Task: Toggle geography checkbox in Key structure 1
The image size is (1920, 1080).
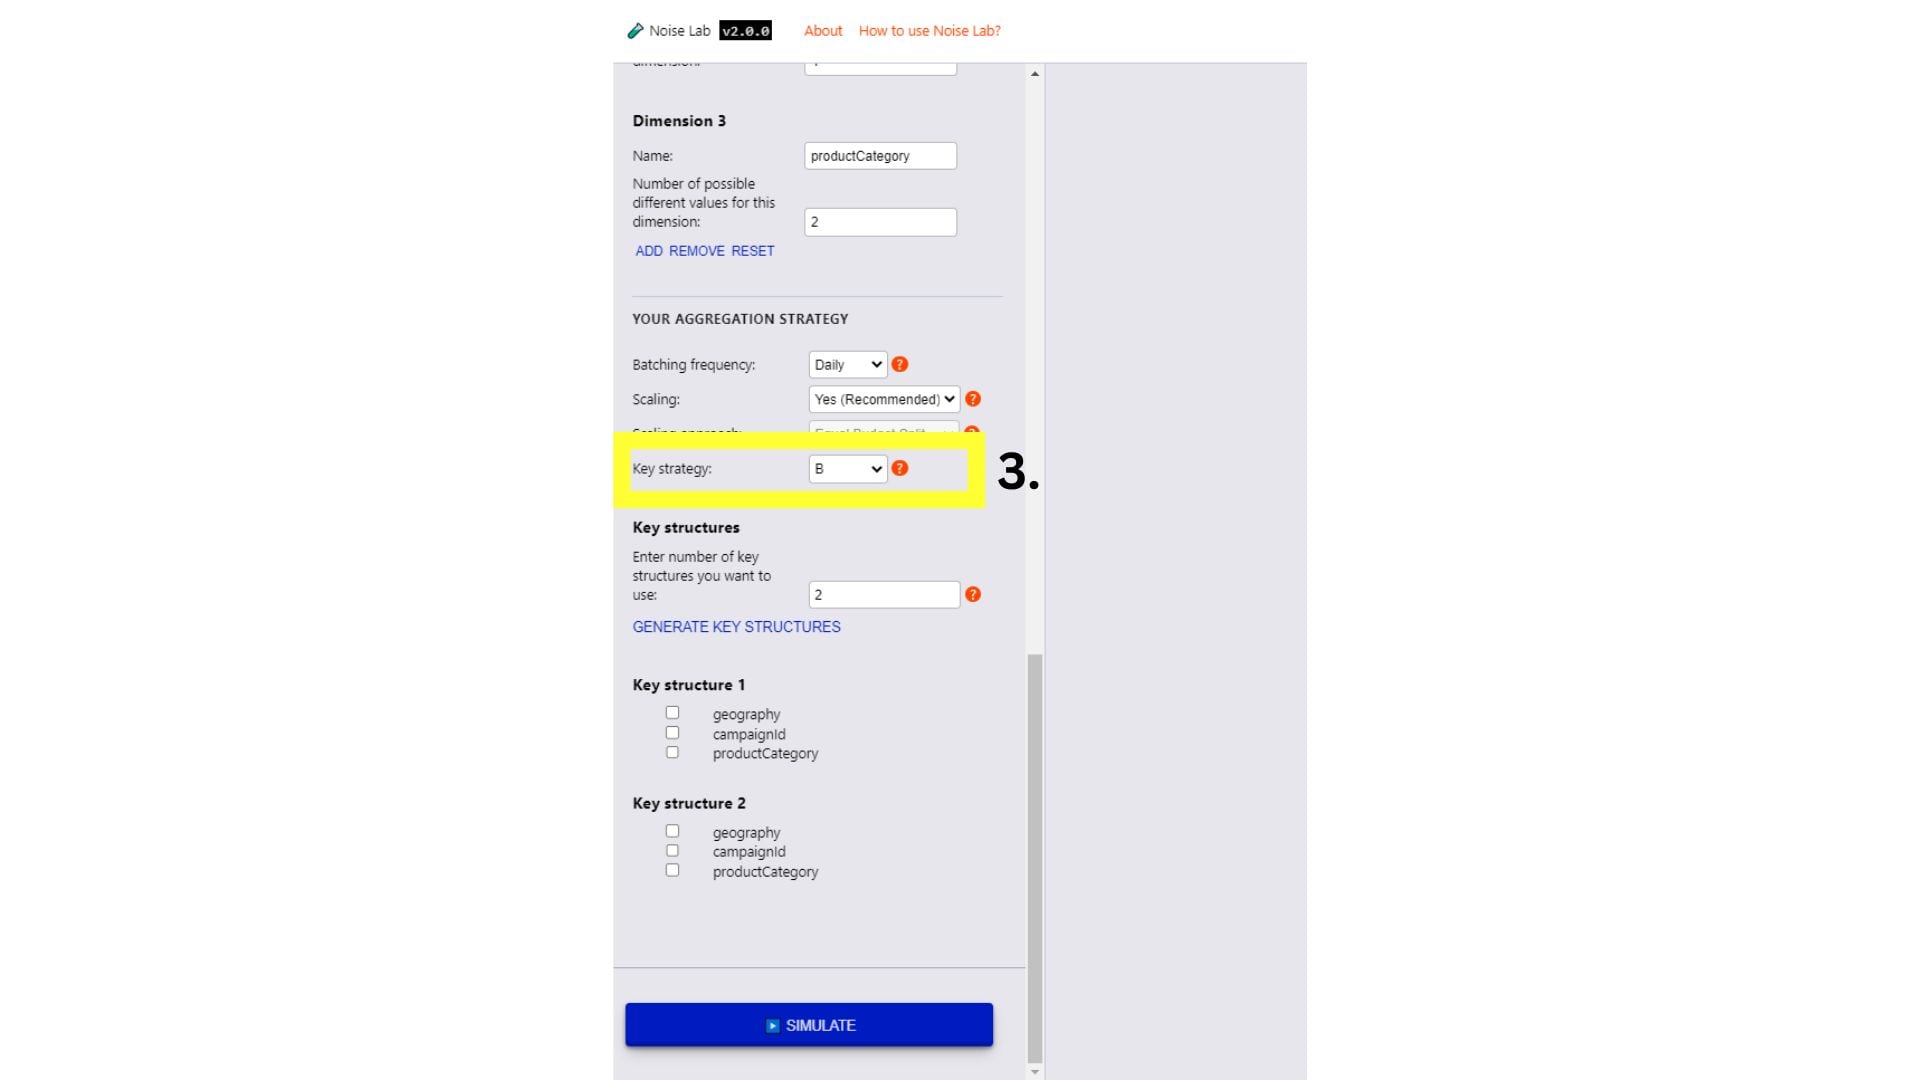Action: pos(671,712)
